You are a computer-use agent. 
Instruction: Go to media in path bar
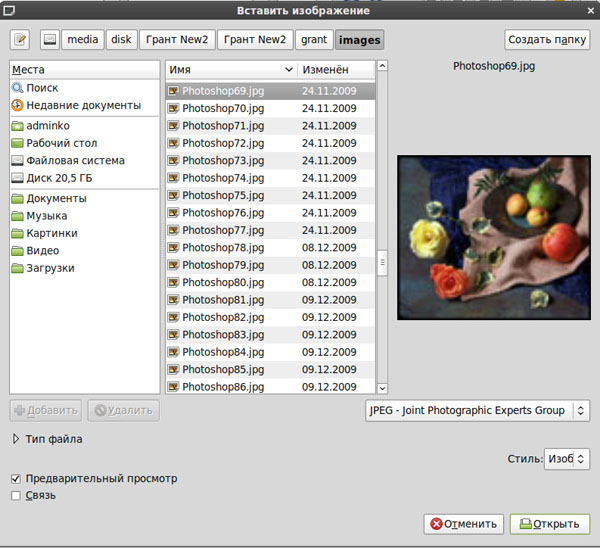click(83, 39)
